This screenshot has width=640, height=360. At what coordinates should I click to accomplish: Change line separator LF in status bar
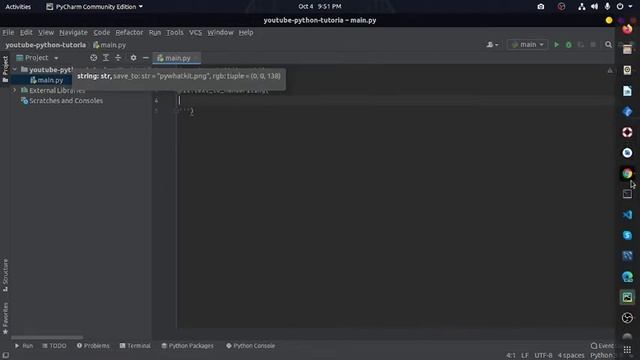(x=525, y=356)
